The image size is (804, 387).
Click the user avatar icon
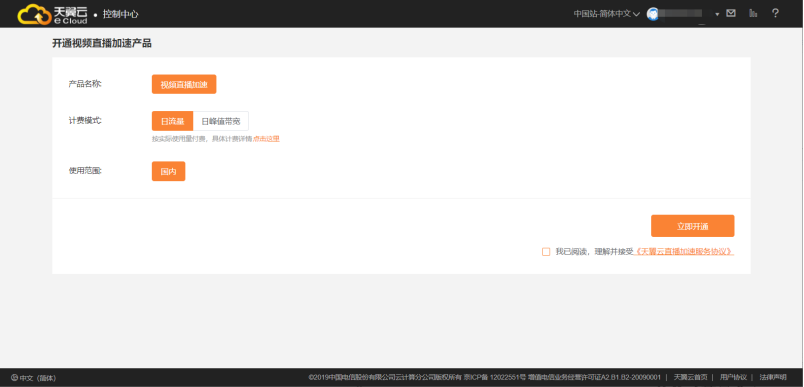653,14
